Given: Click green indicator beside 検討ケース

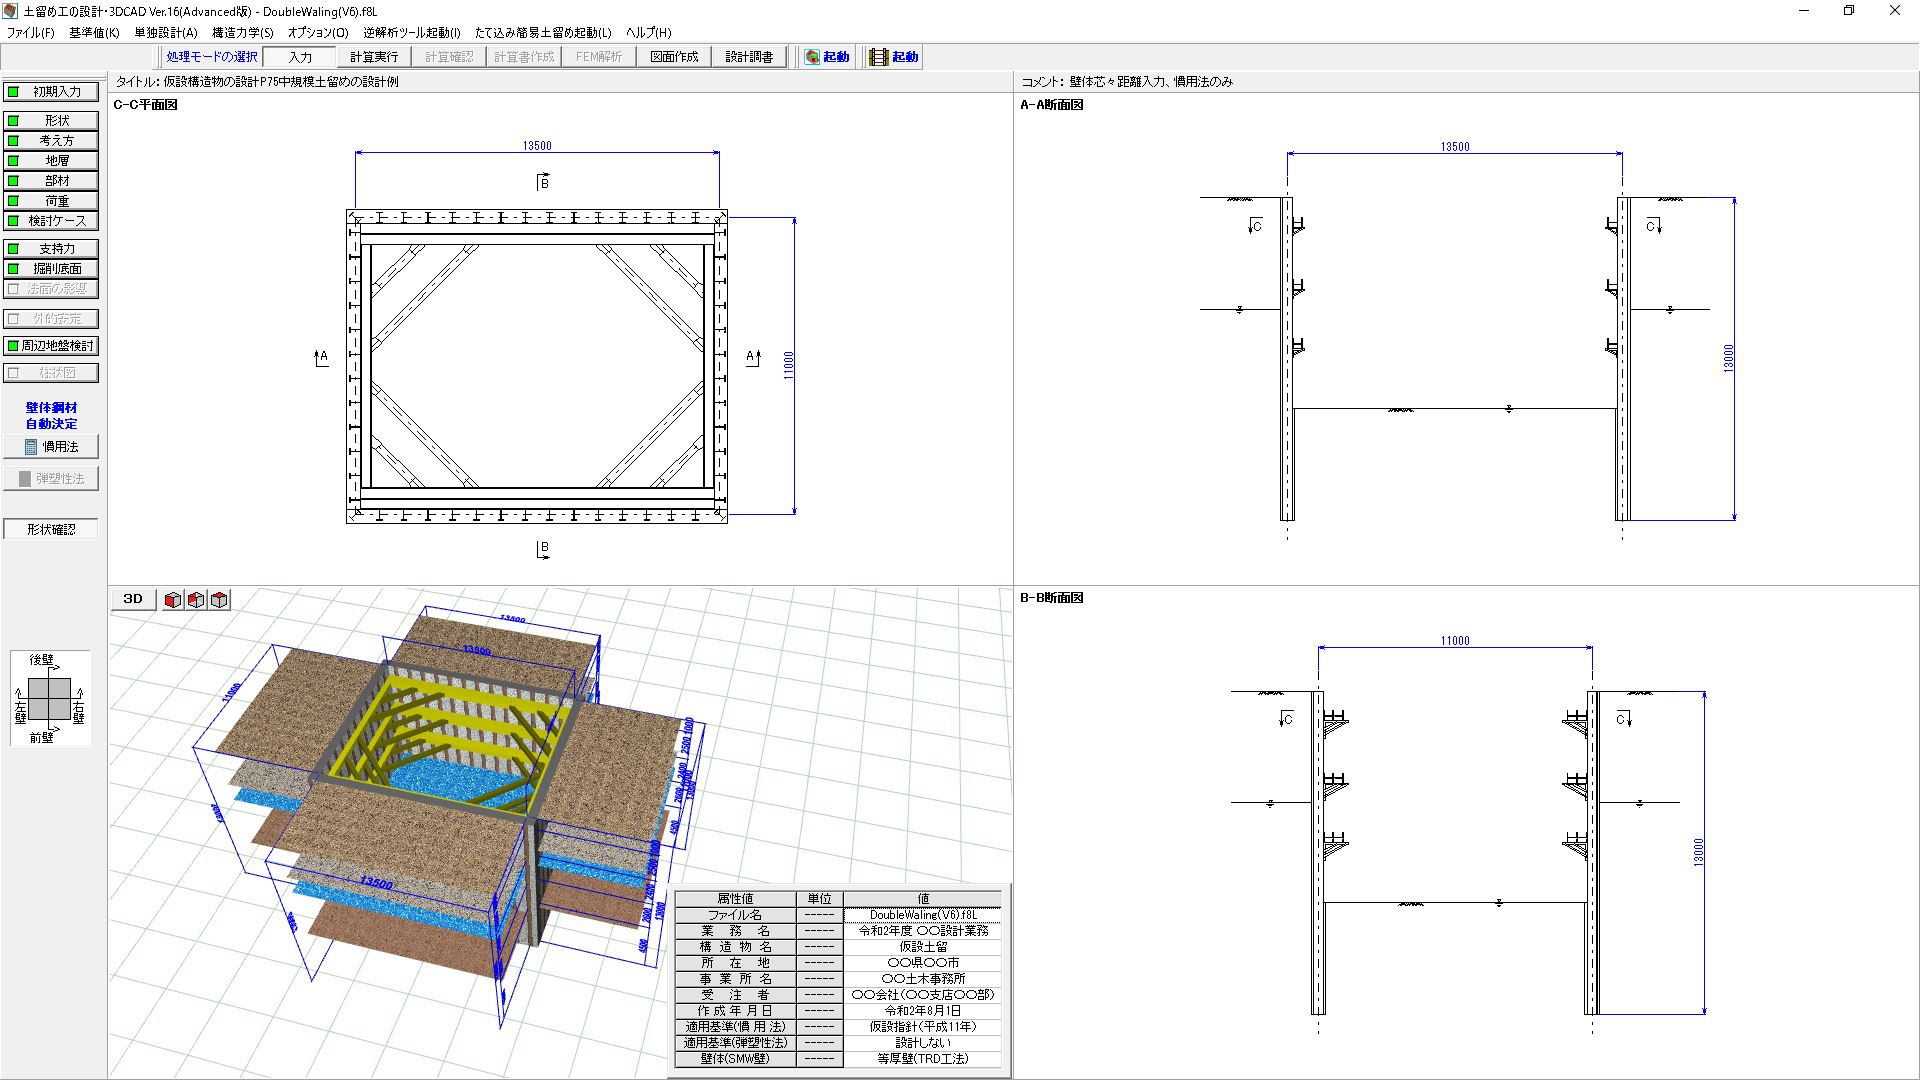Looking at the screenshot, I should tap(14, 221).
